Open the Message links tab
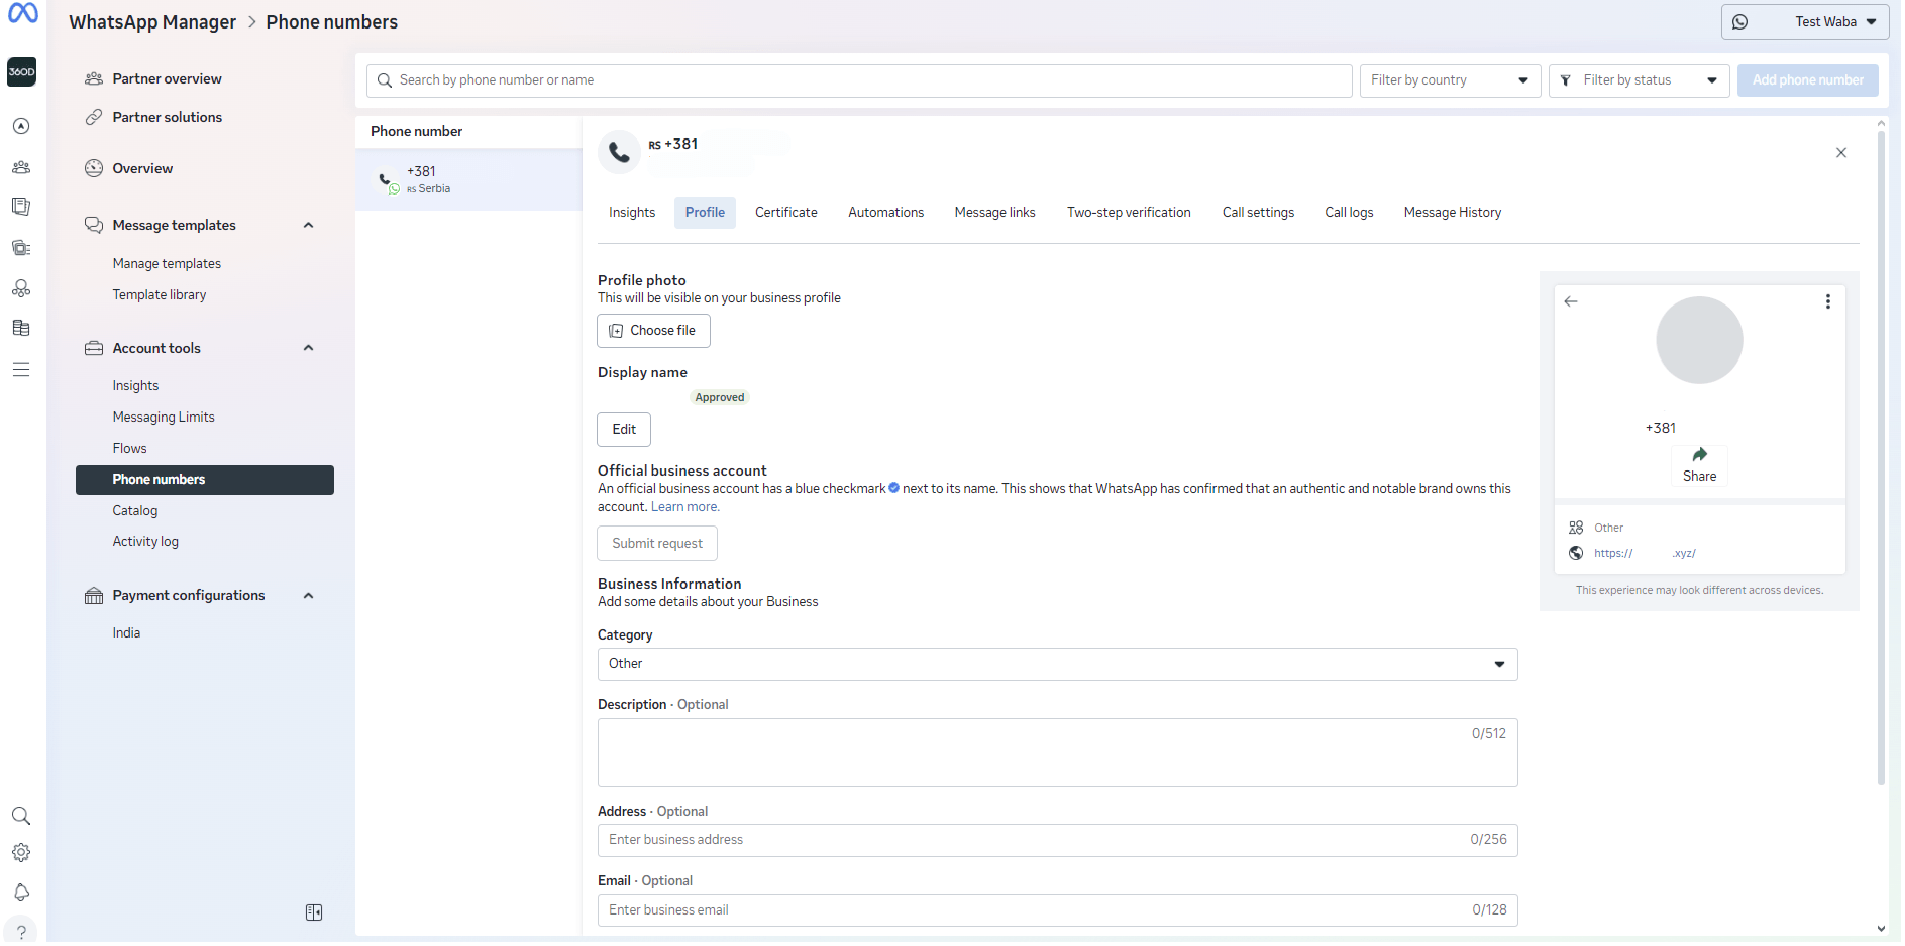Screen dimensions: 1905x946 [995, 213]
